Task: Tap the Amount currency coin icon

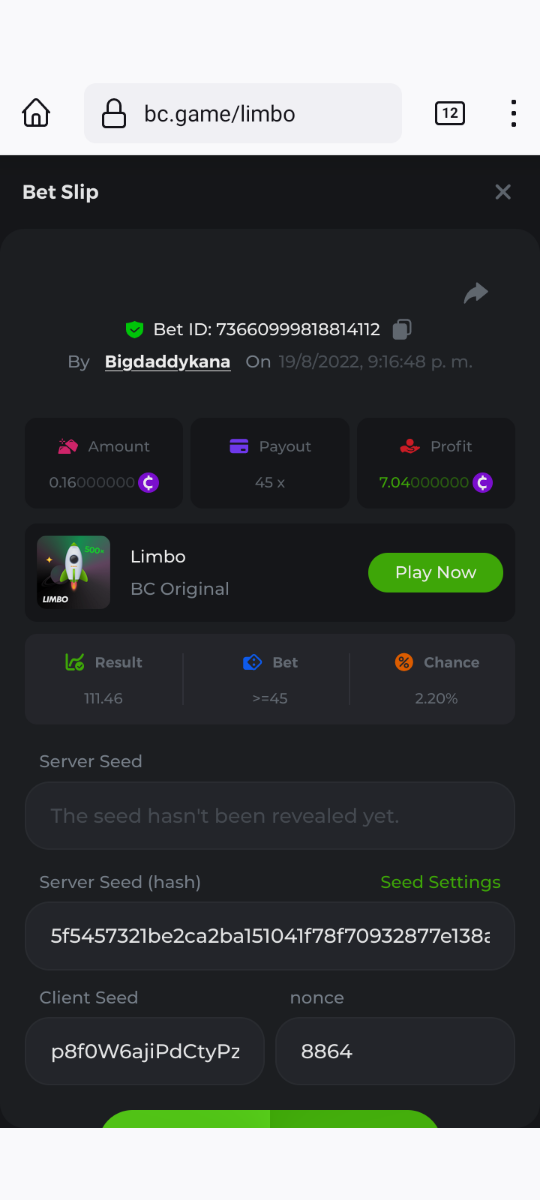Action: click(x=149, y=482)
